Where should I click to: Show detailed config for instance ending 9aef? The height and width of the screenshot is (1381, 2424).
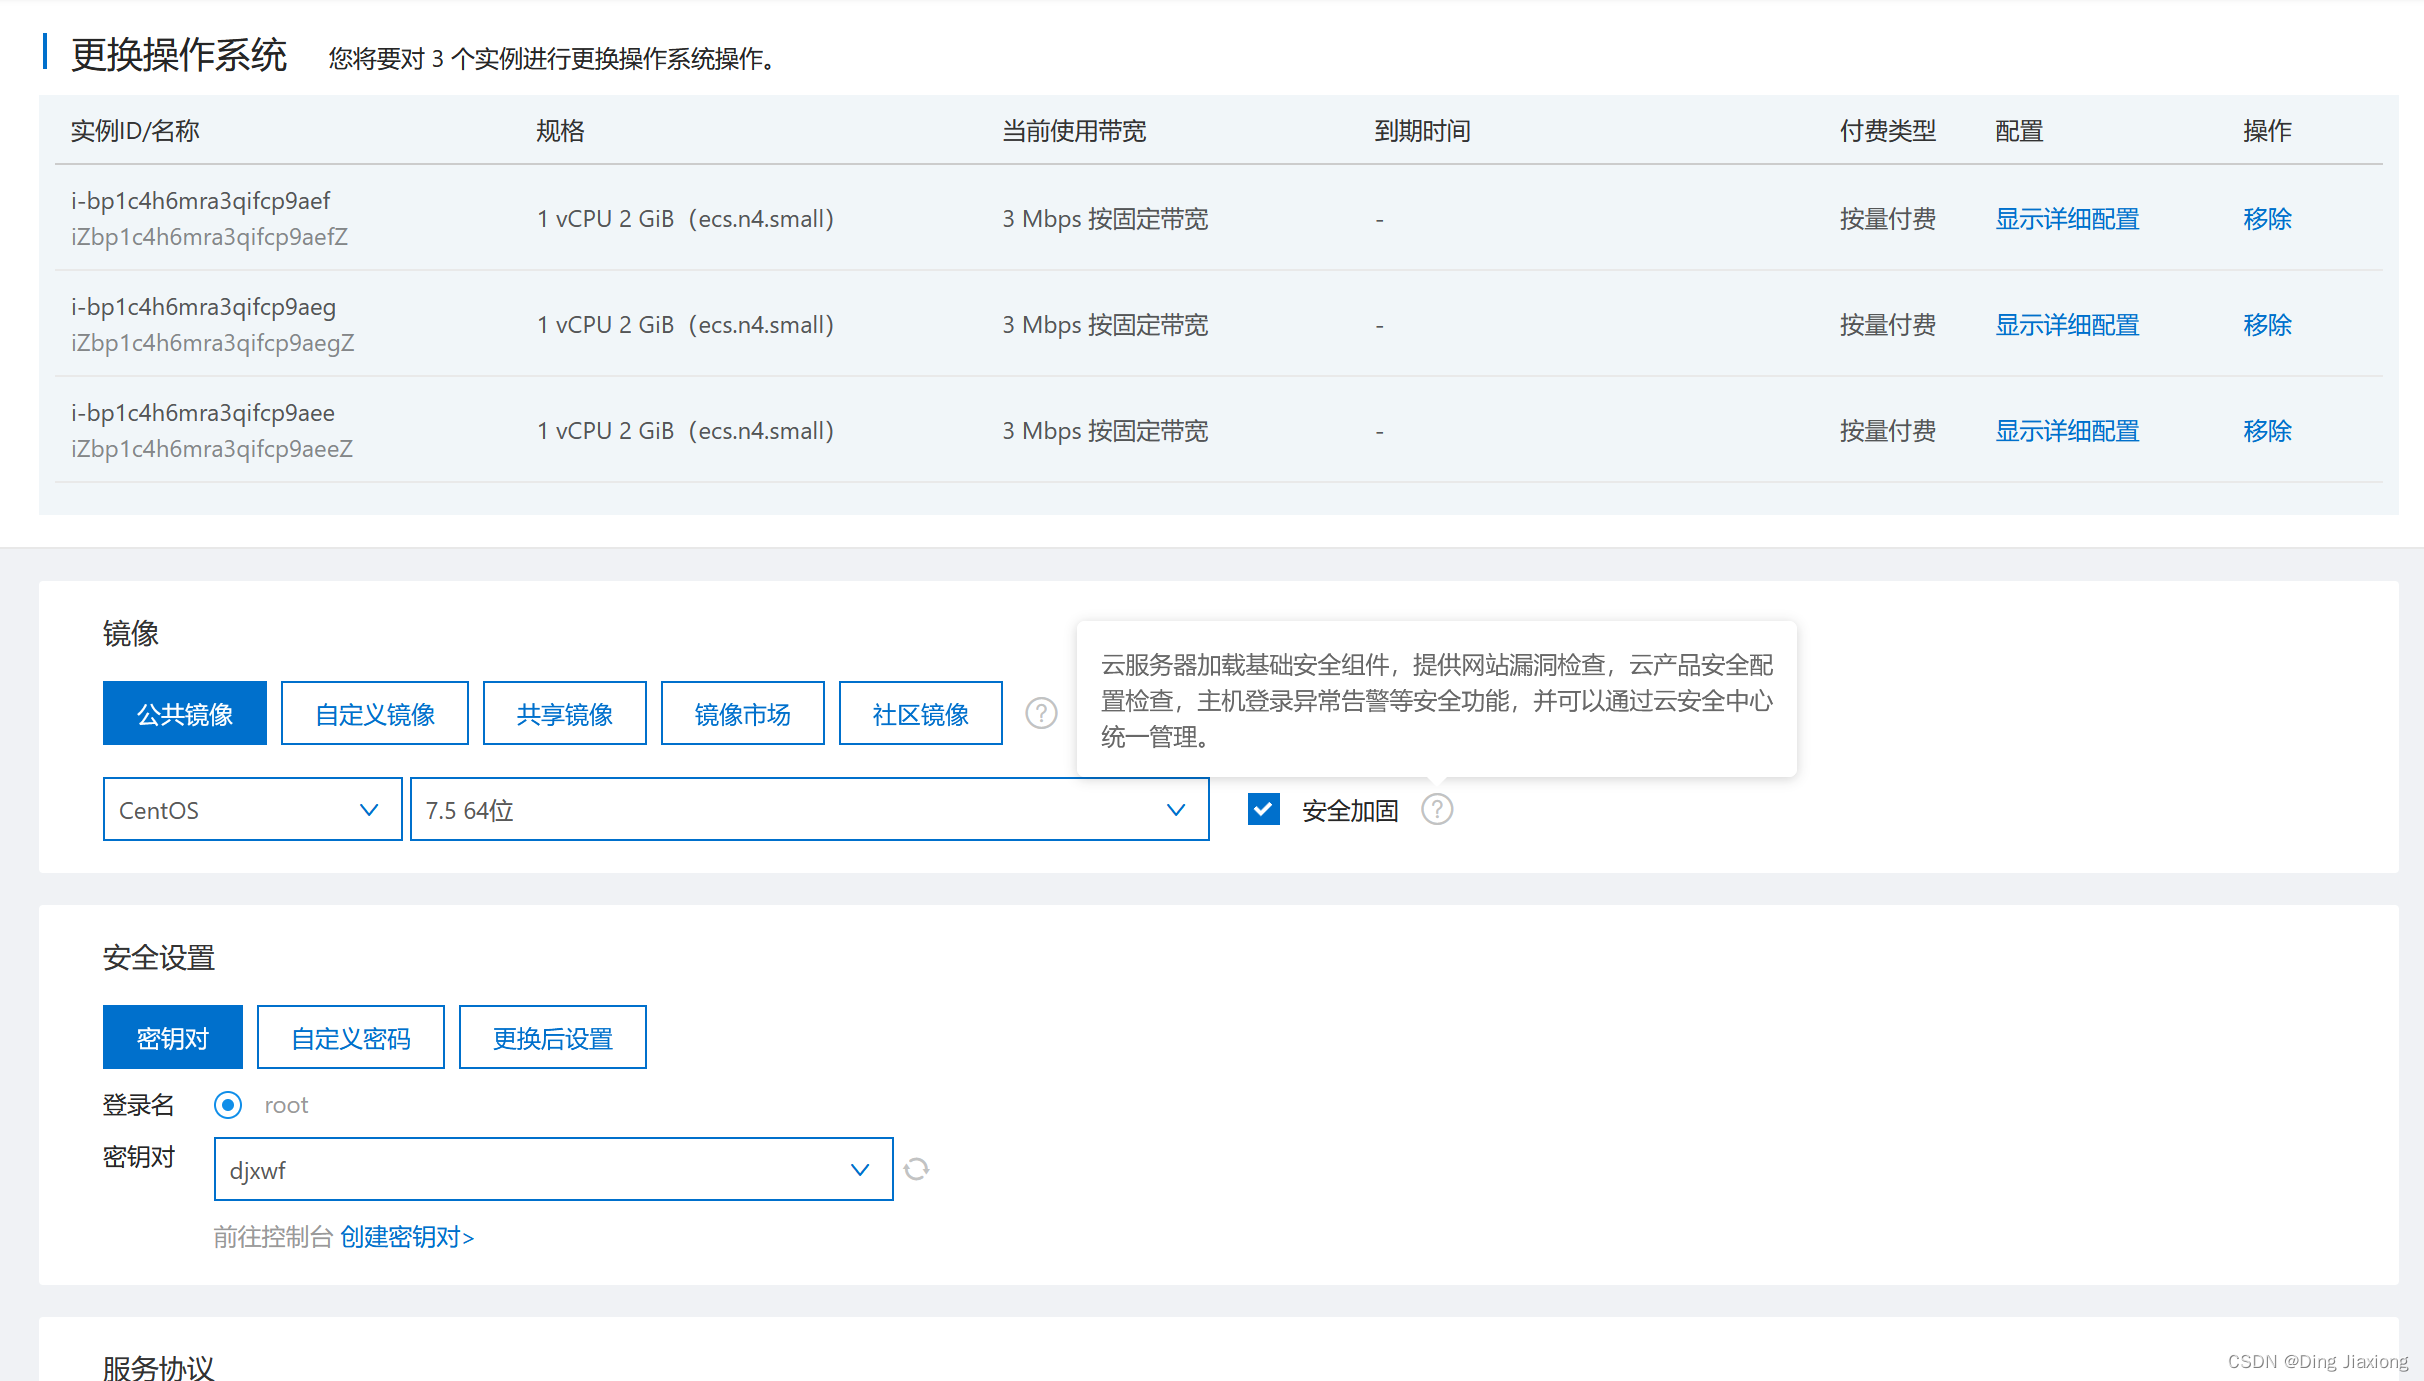[x=2067, y=219]
